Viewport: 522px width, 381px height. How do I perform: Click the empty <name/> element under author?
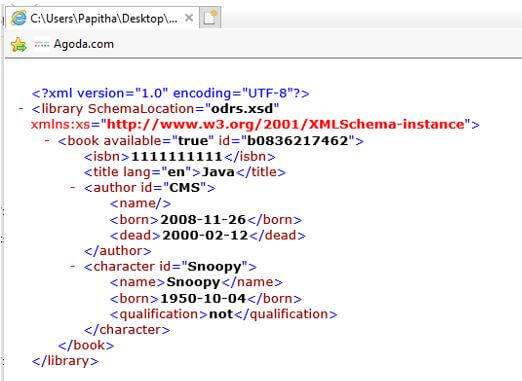pos(140,203)
